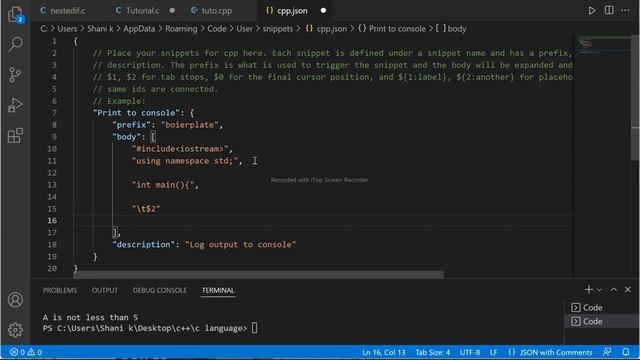Viewport: 640px width, 360px height.
Task: Open errors and warnings count in status bar
Action: [x=26, y=352]
